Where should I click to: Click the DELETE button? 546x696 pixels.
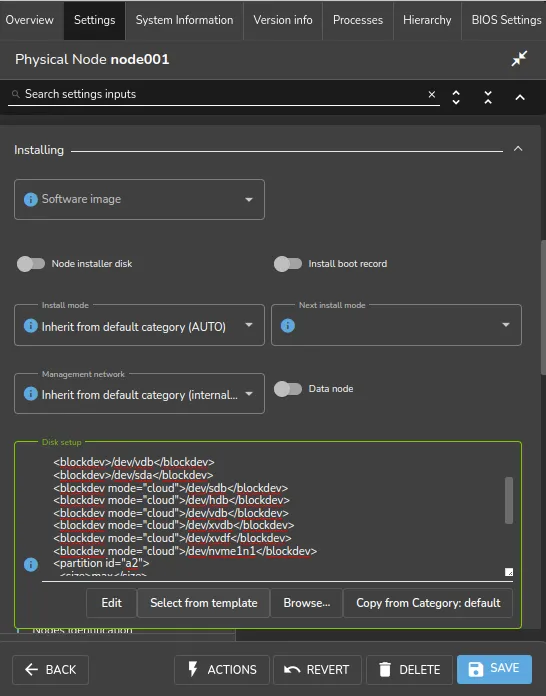coord(409,669)
